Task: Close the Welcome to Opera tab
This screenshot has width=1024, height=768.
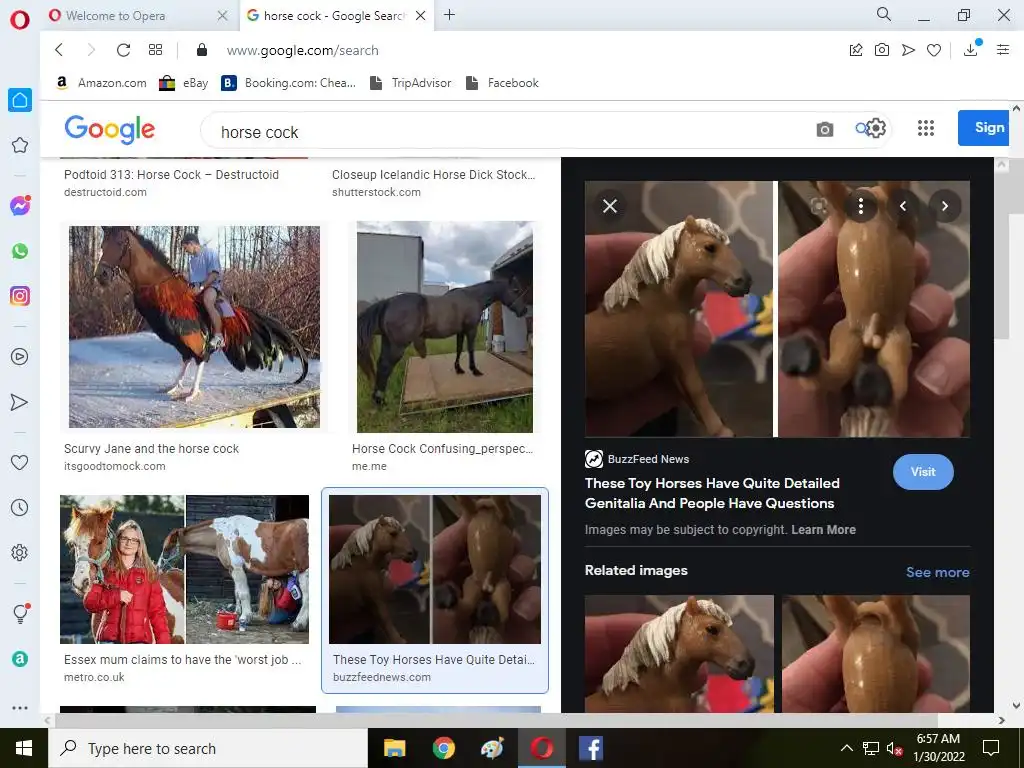Action: click(x=223, y=16)
